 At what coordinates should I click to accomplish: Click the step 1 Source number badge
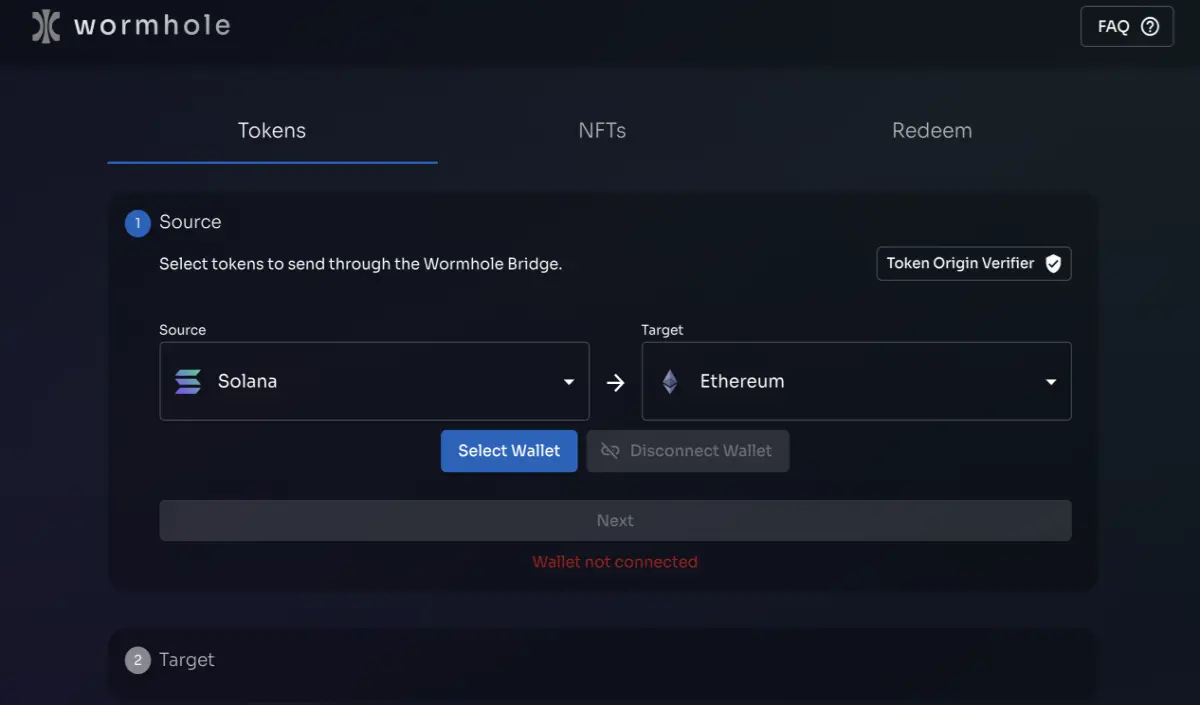click(138, 223)
